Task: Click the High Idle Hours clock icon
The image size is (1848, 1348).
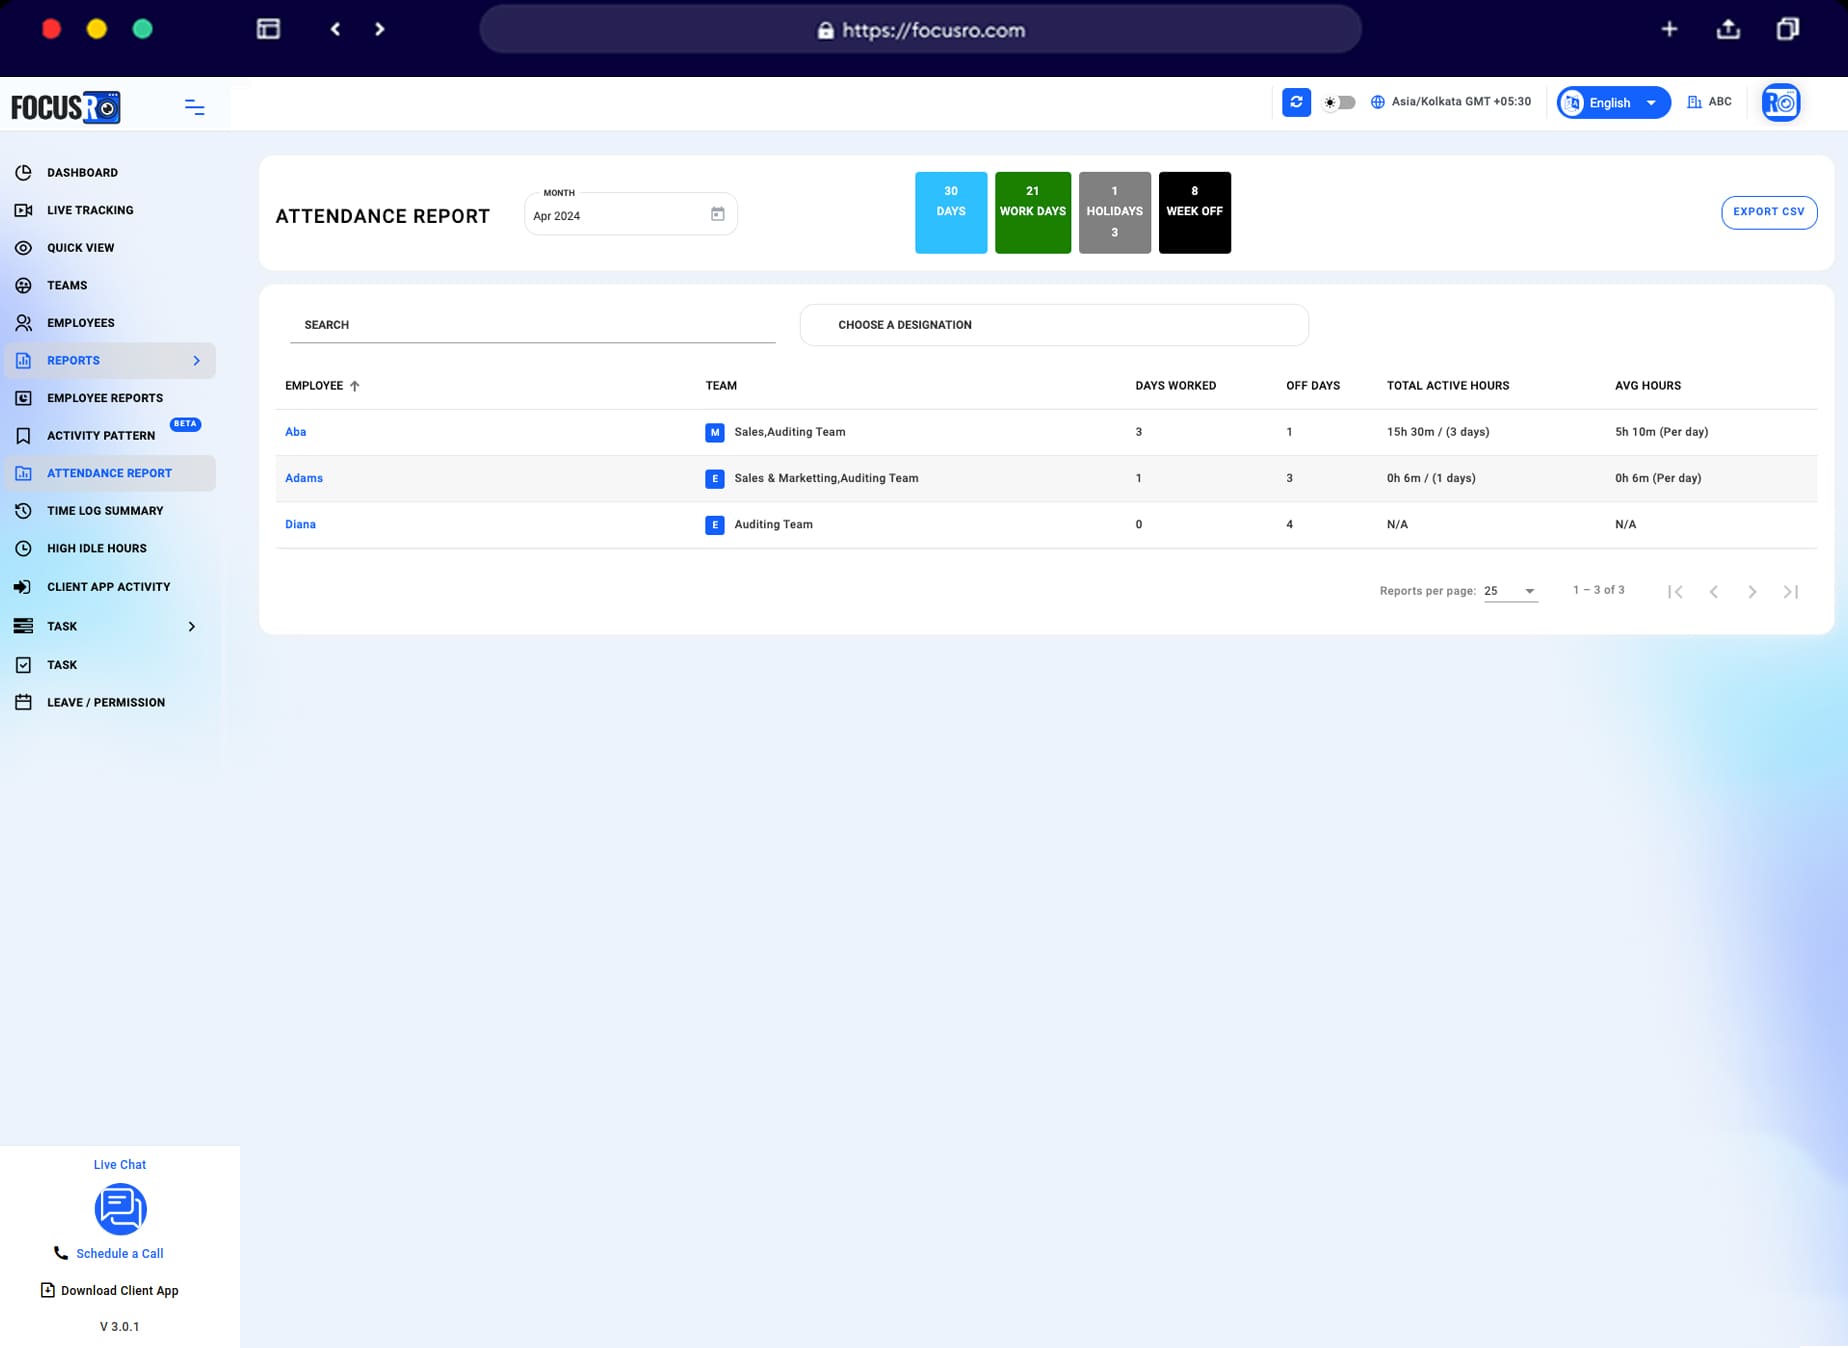Action: tap(23, 548)
